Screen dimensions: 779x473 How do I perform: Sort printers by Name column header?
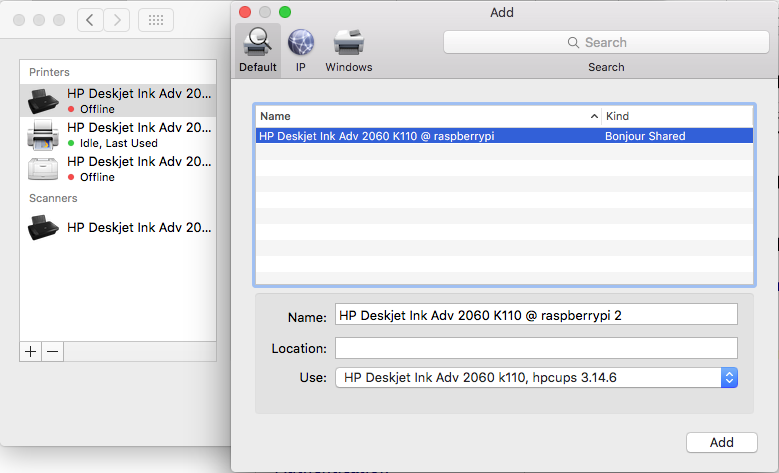click(x=428, y=116)
